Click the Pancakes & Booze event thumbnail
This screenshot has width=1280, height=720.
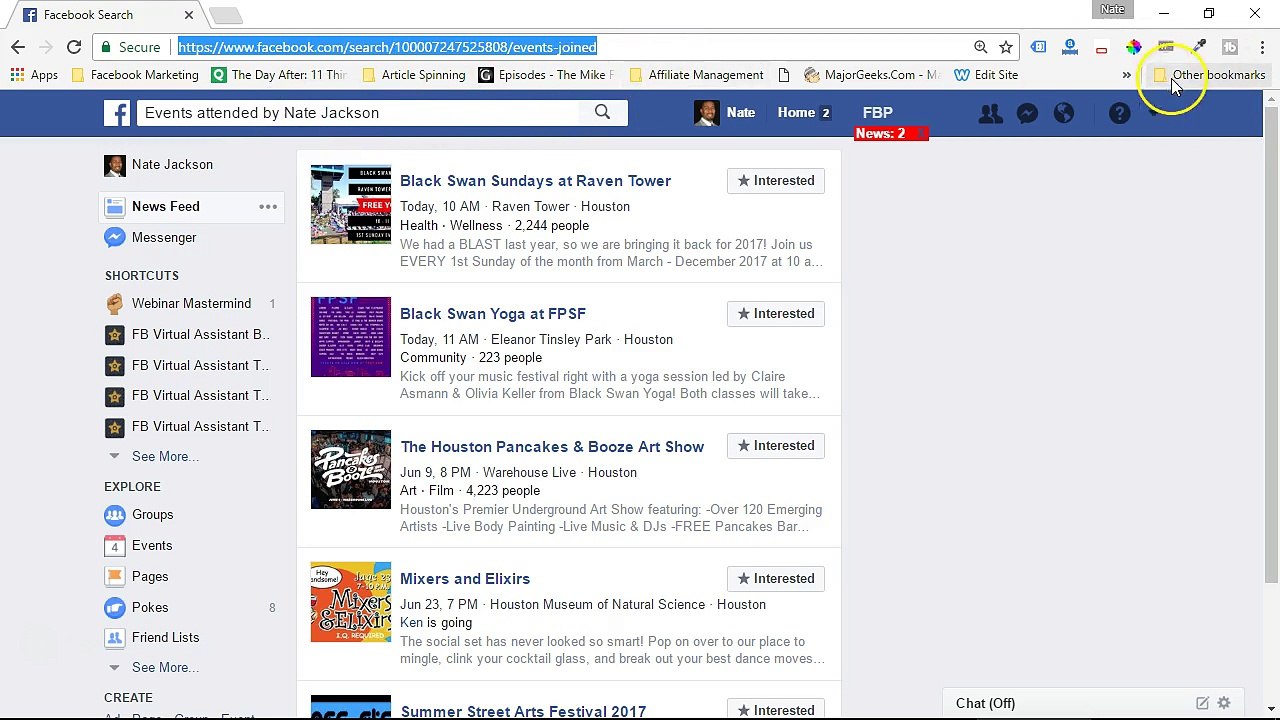click(351, 469)
